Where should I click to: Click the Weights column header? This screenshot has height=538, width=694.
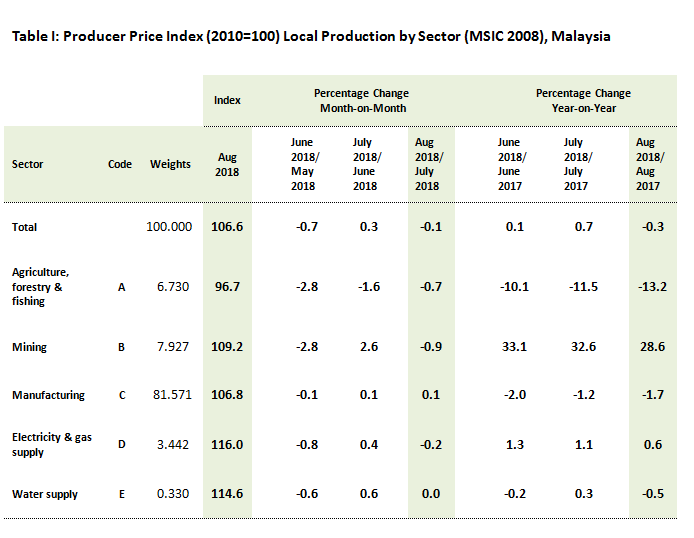pyautogui.click(x=170, y=164)
